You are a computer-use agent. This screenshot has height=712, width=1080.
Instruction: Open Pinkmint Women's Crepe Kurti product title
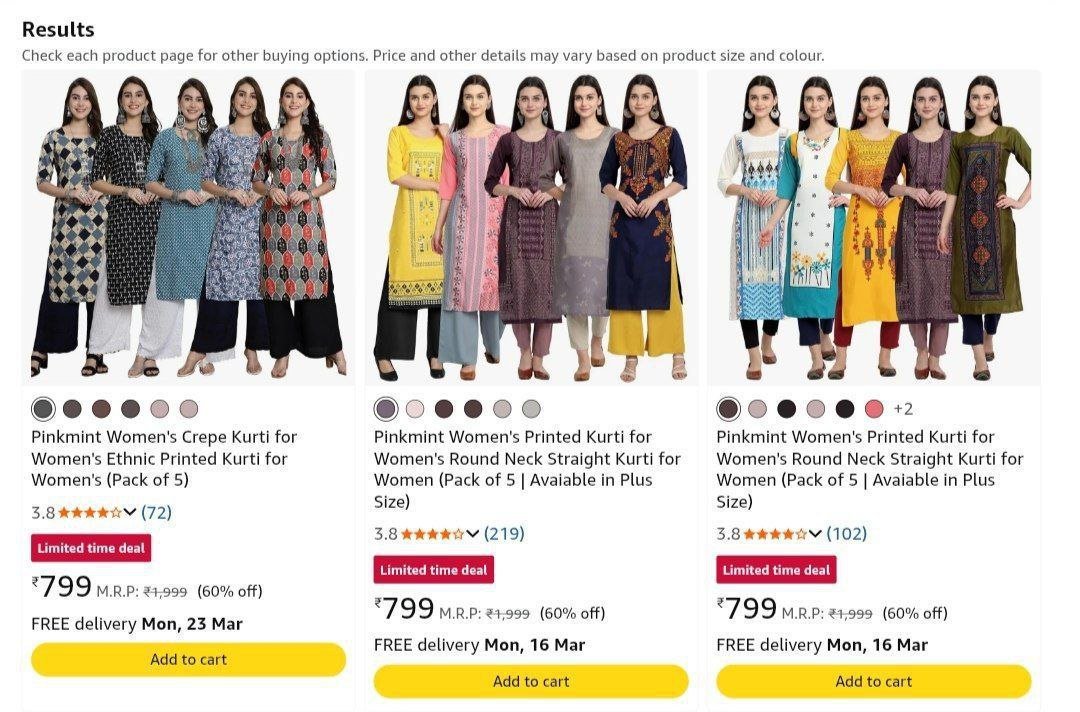(x=164, y=458)
